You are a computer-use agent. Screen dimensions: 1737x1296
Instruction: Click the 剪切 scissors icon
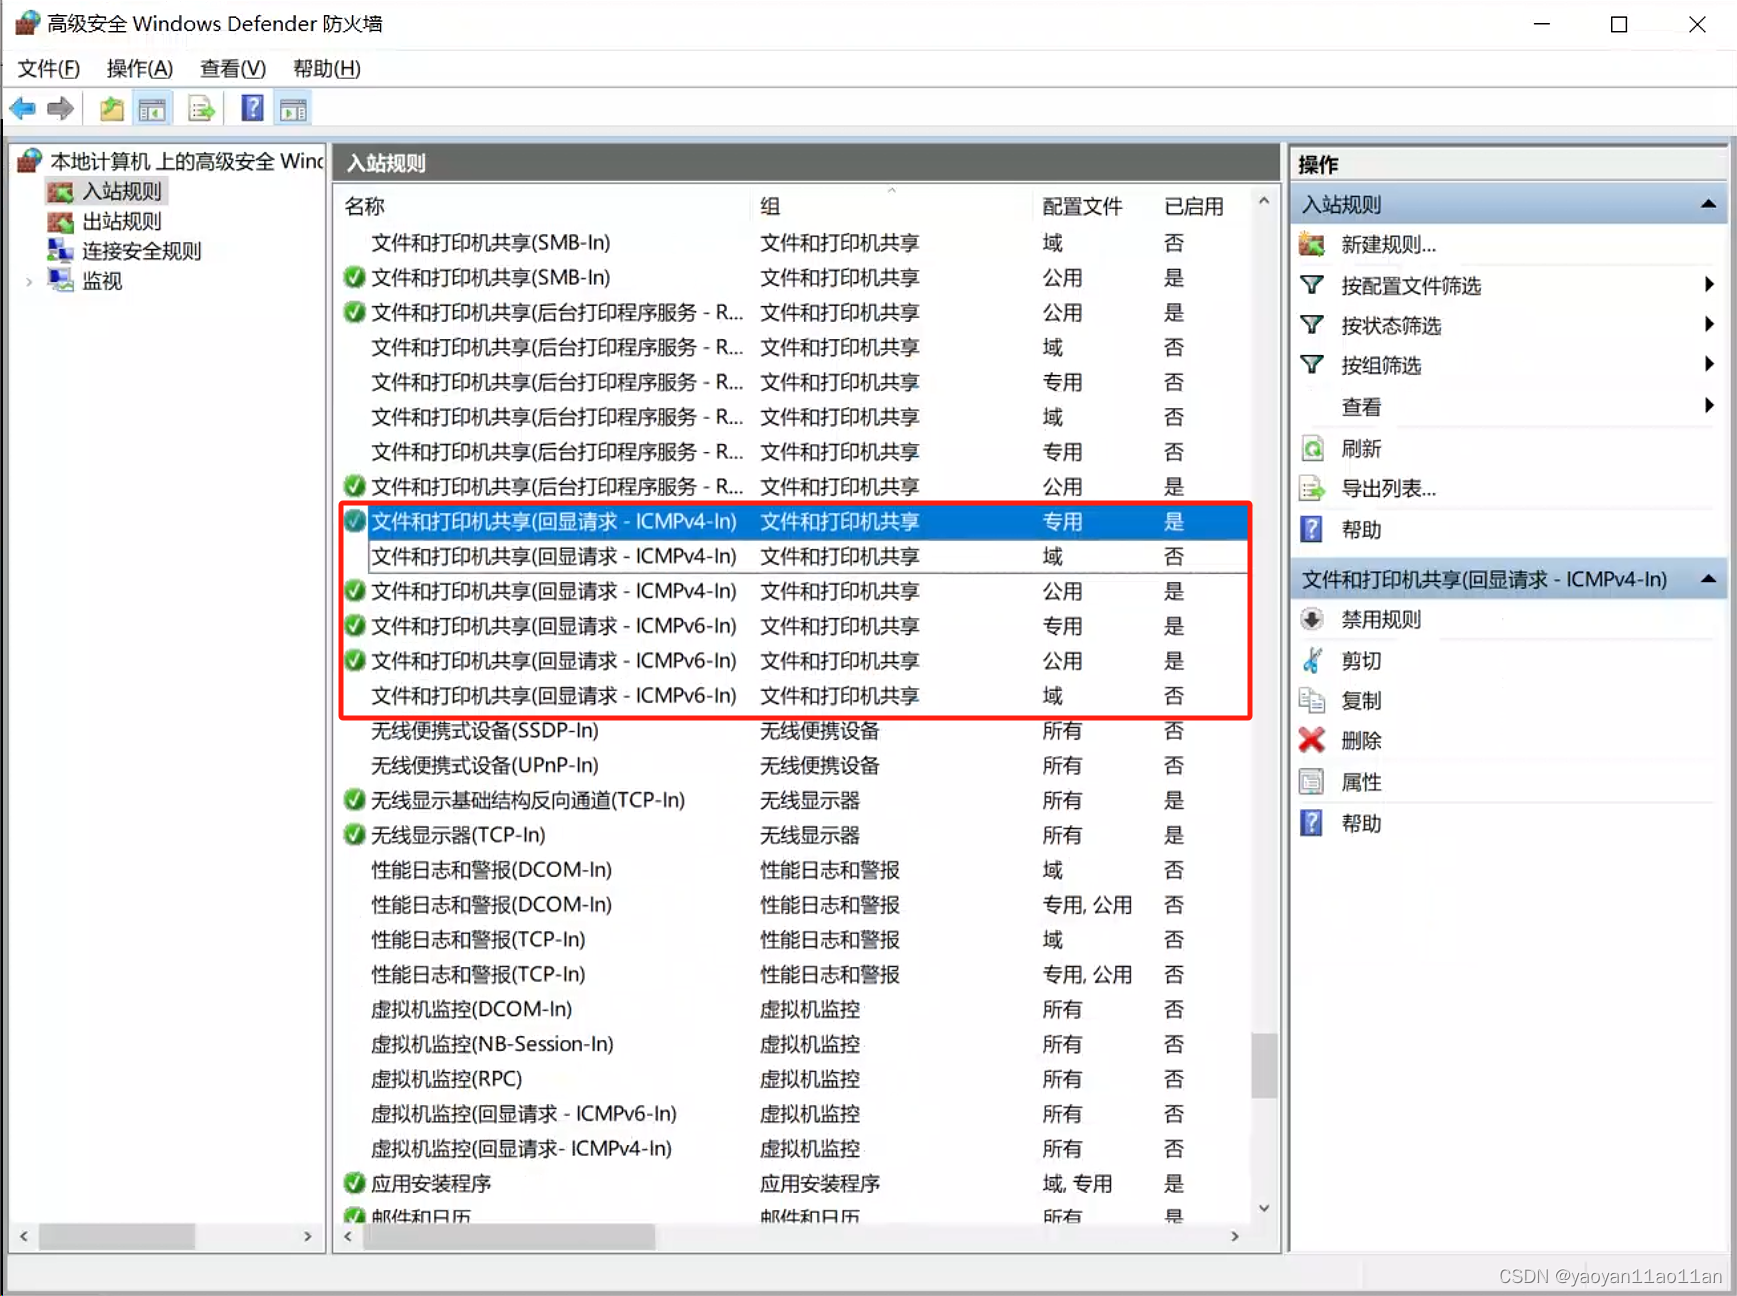click(1312, 660)
